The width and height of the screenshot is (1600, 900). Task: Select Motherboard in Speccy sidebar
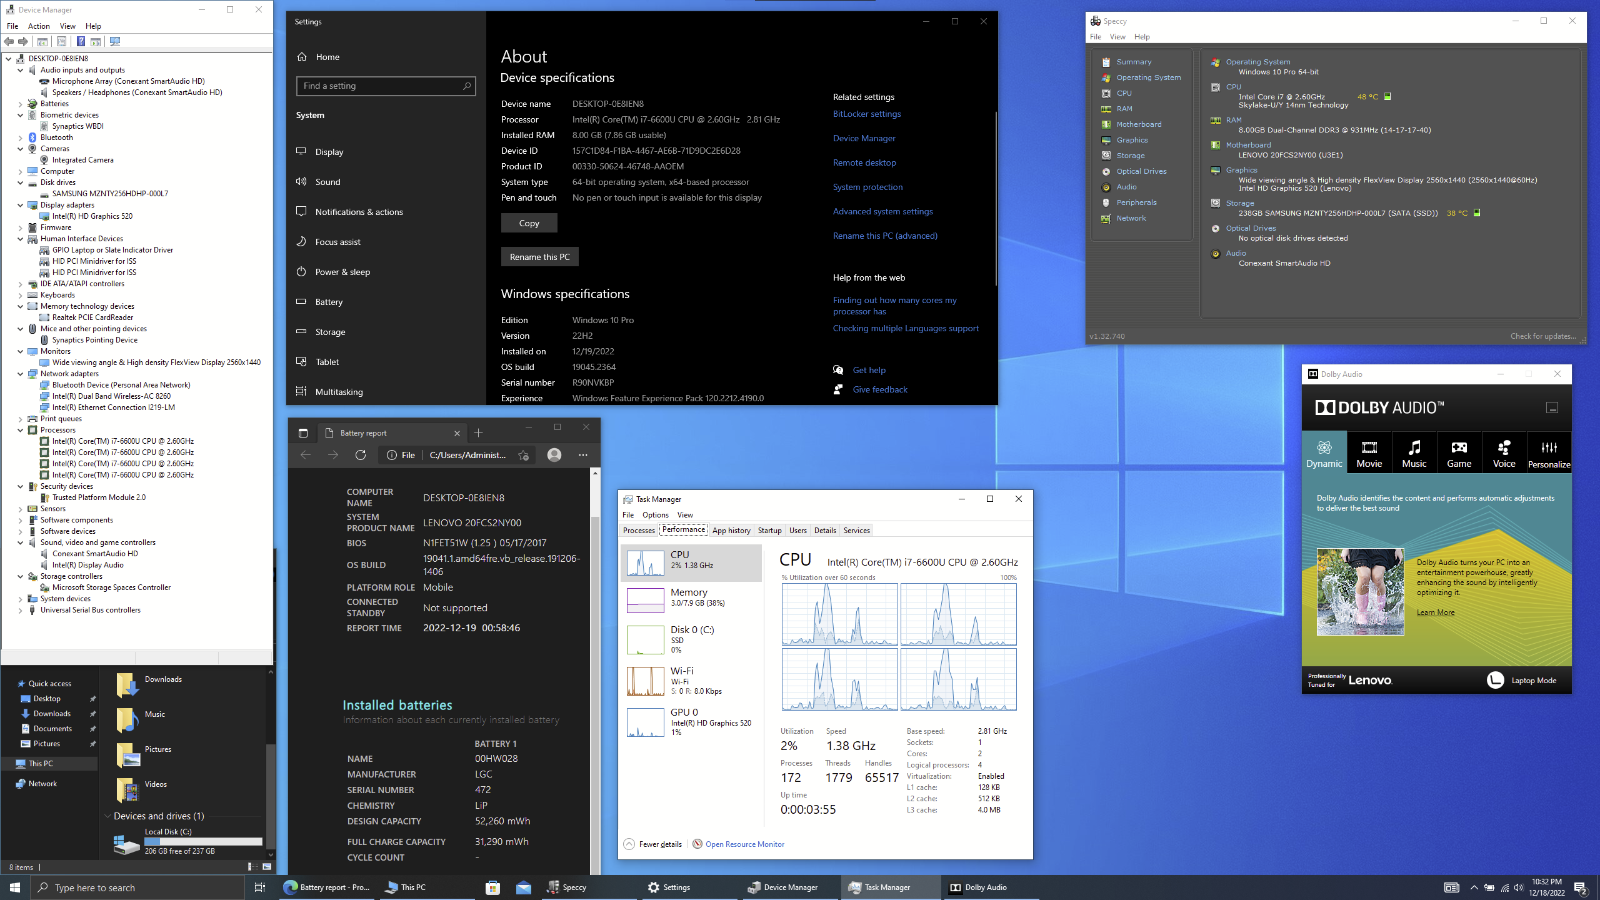(x=1139, y=125)
